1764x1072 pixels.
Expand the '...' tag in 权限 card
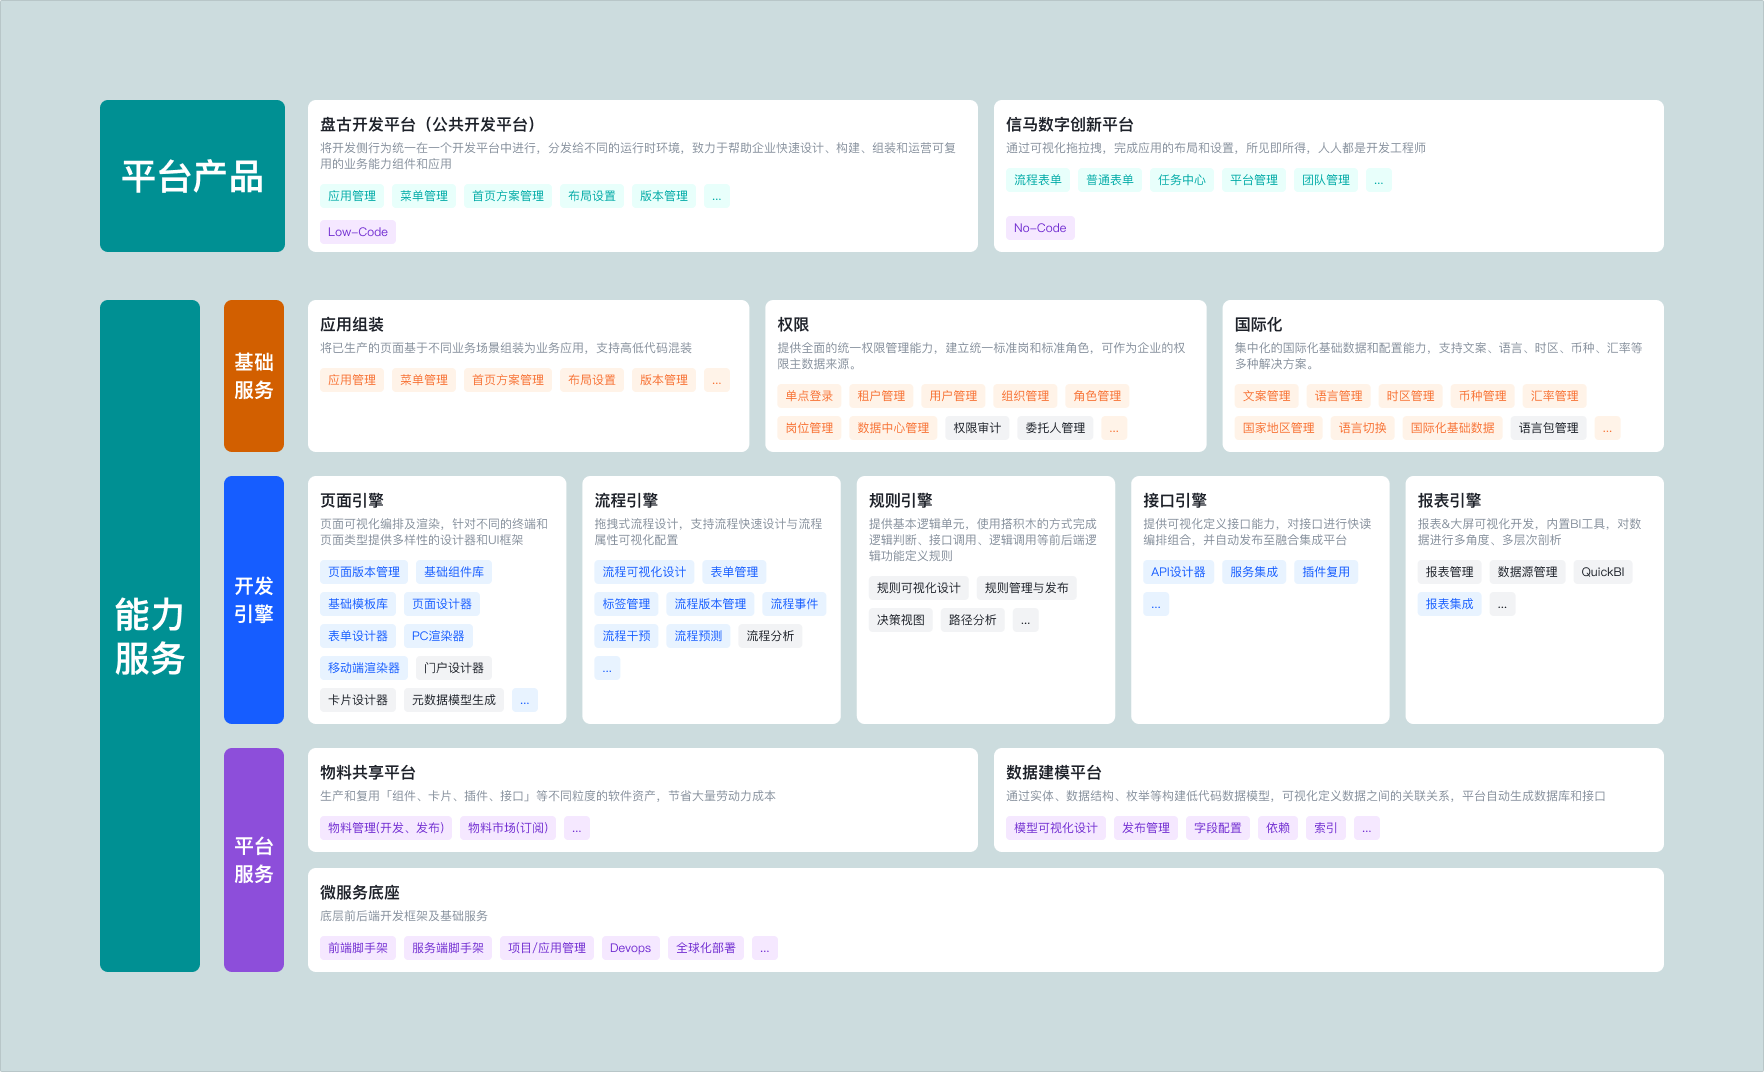pyautogui.click(x=1114, y=428)
